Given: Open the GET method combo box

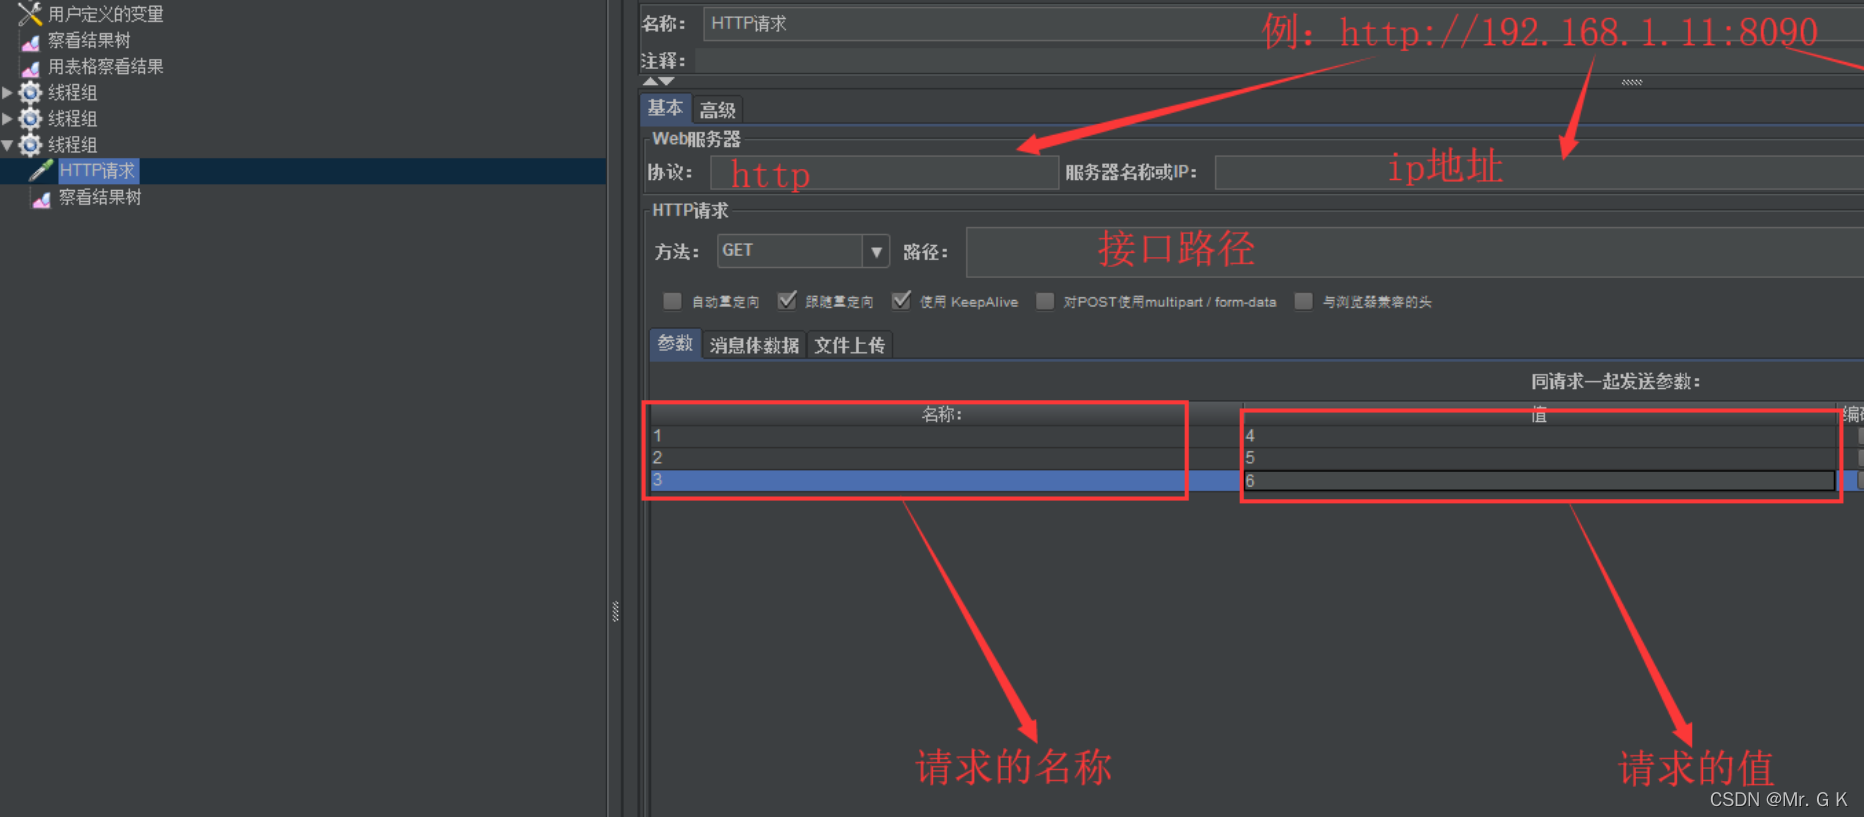Looking at the screenshot, I should [x=803, y=251].
